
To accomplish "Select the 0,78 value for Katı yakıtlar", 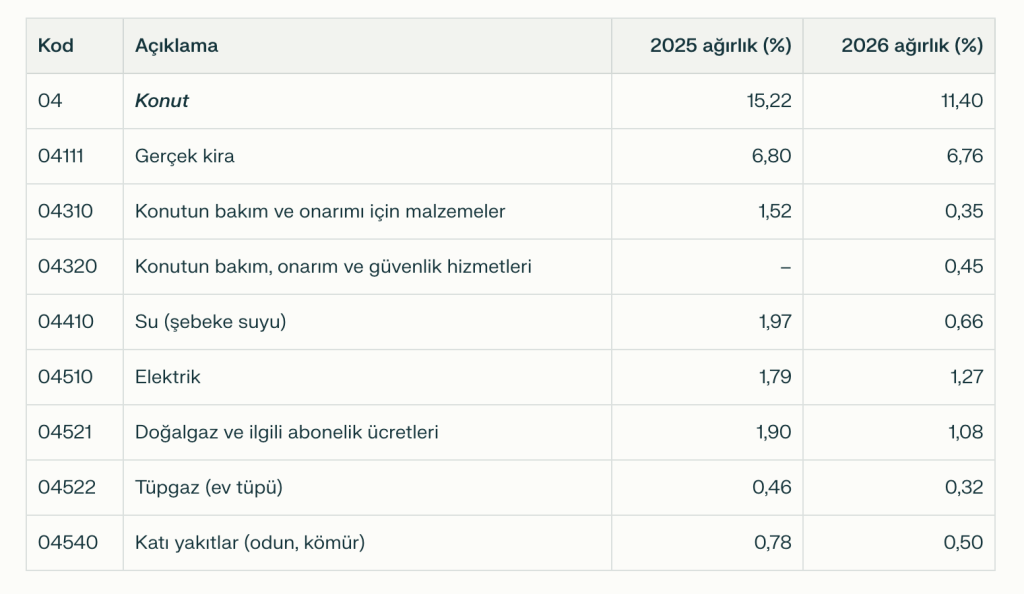I will (x=773, y=543).
